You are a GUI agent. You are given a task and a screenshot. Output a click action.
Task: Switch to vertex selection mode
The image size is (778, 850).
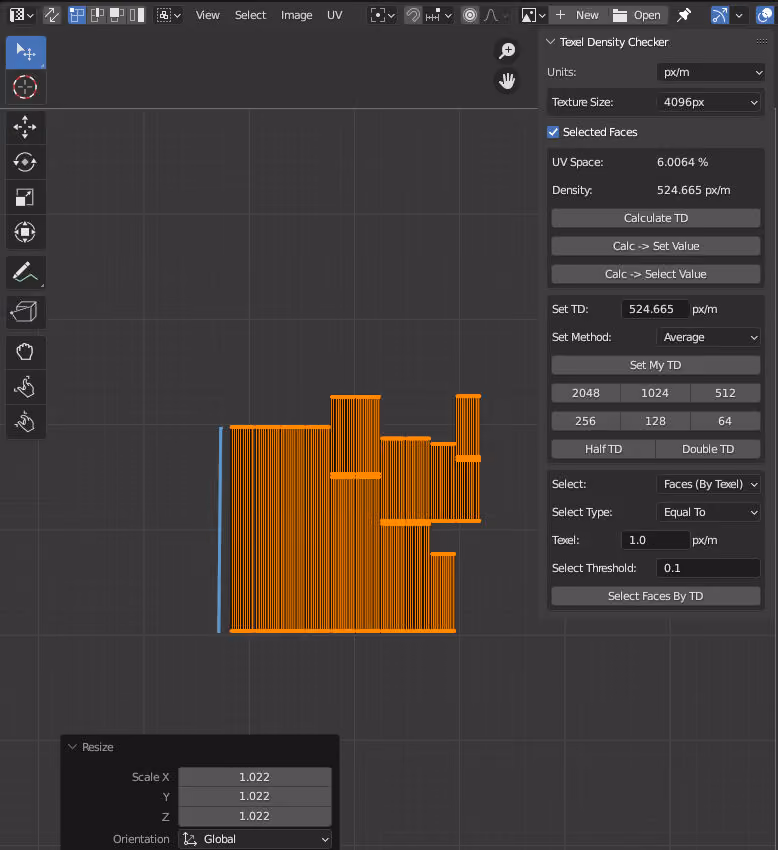pos(76,15)
